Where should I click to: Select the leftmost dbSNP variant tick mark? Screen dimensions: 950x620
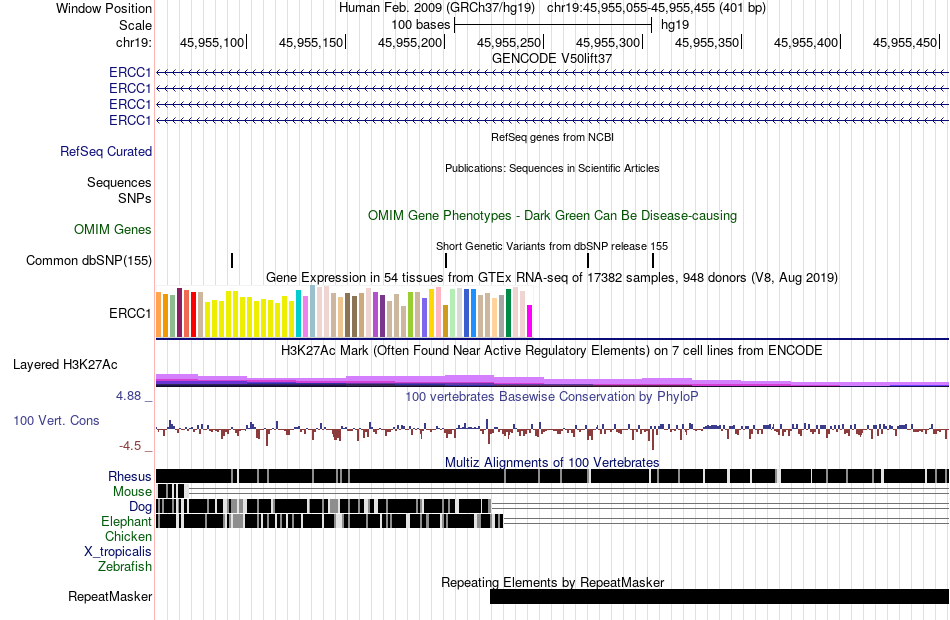[232, 261]
